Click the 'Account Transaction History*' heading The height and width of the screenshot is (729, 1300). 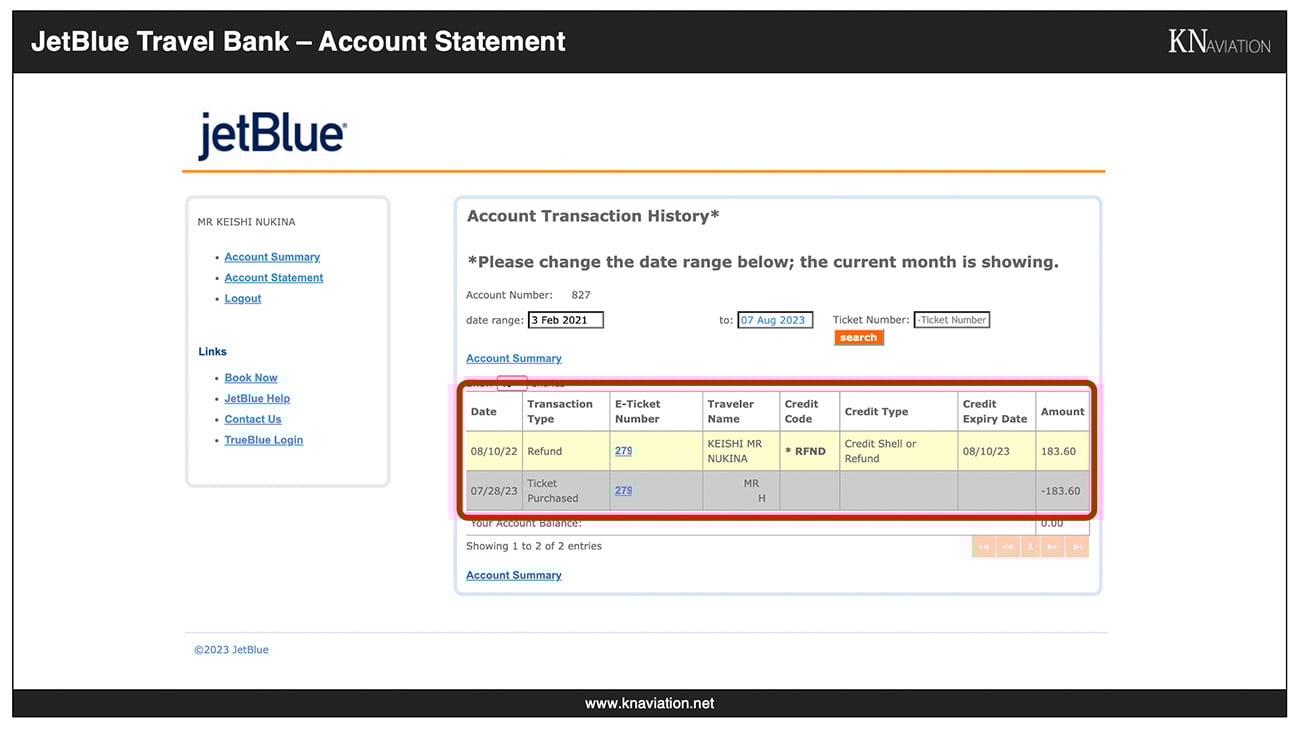click(593, 216)
